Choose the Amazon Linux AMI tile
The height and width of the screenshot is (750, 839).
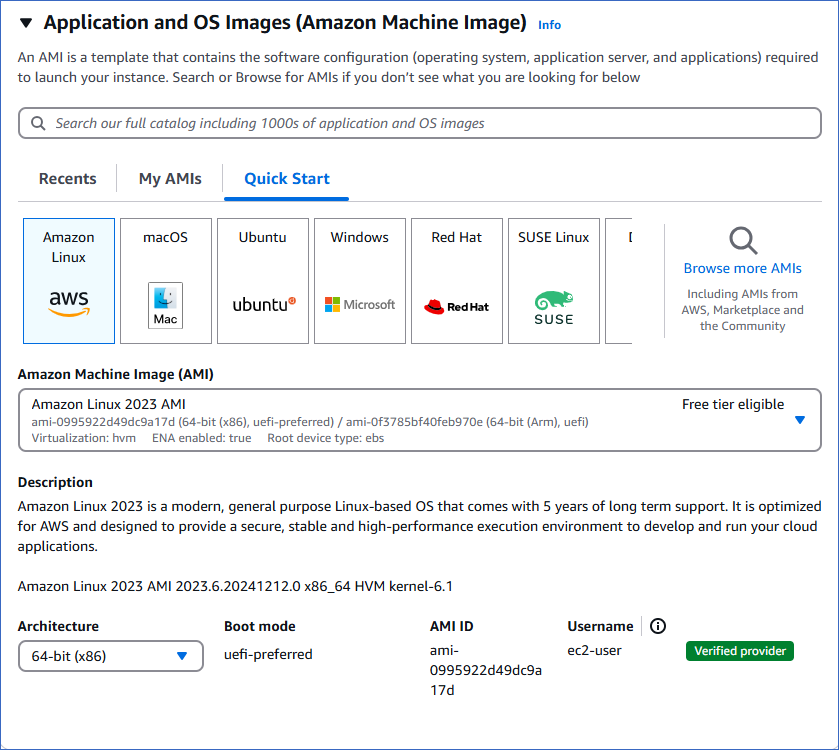coord(69,281)
